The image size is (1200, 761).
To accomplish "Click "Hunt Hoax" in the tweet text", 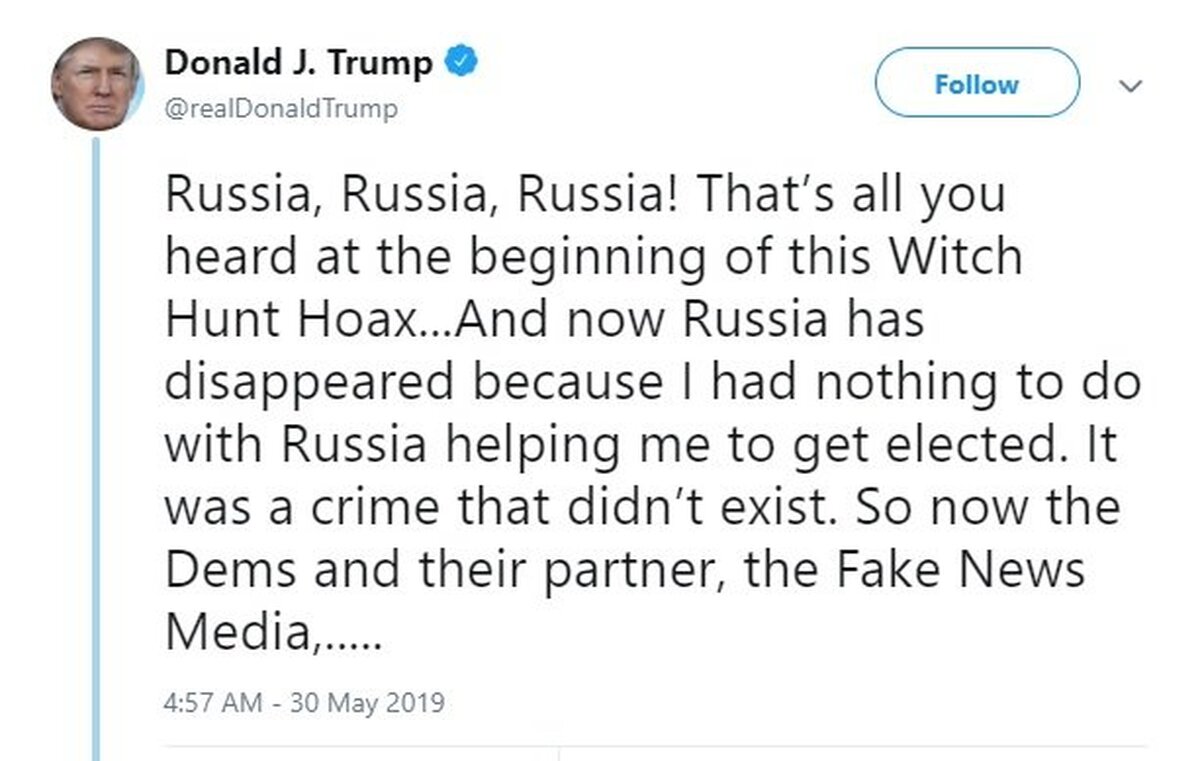I will 289,320.
